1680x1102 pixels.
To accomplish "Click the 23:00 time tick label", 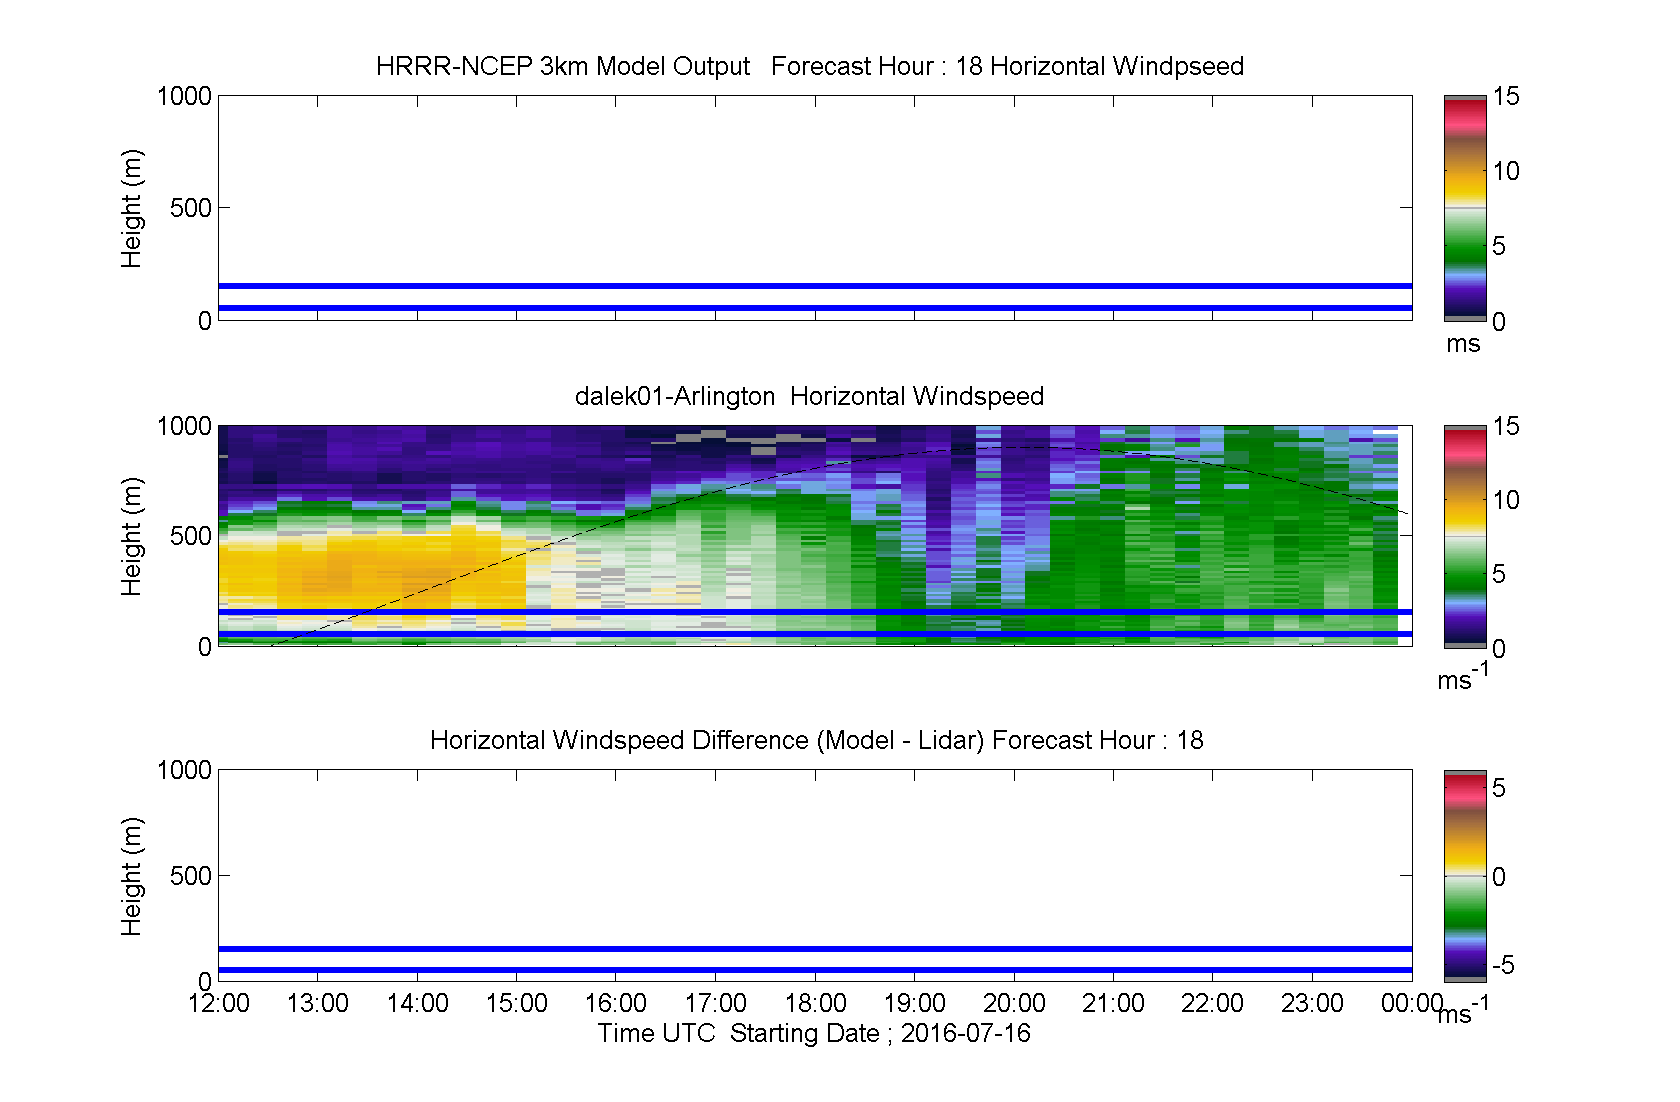I will [x=1312, y=1003].
